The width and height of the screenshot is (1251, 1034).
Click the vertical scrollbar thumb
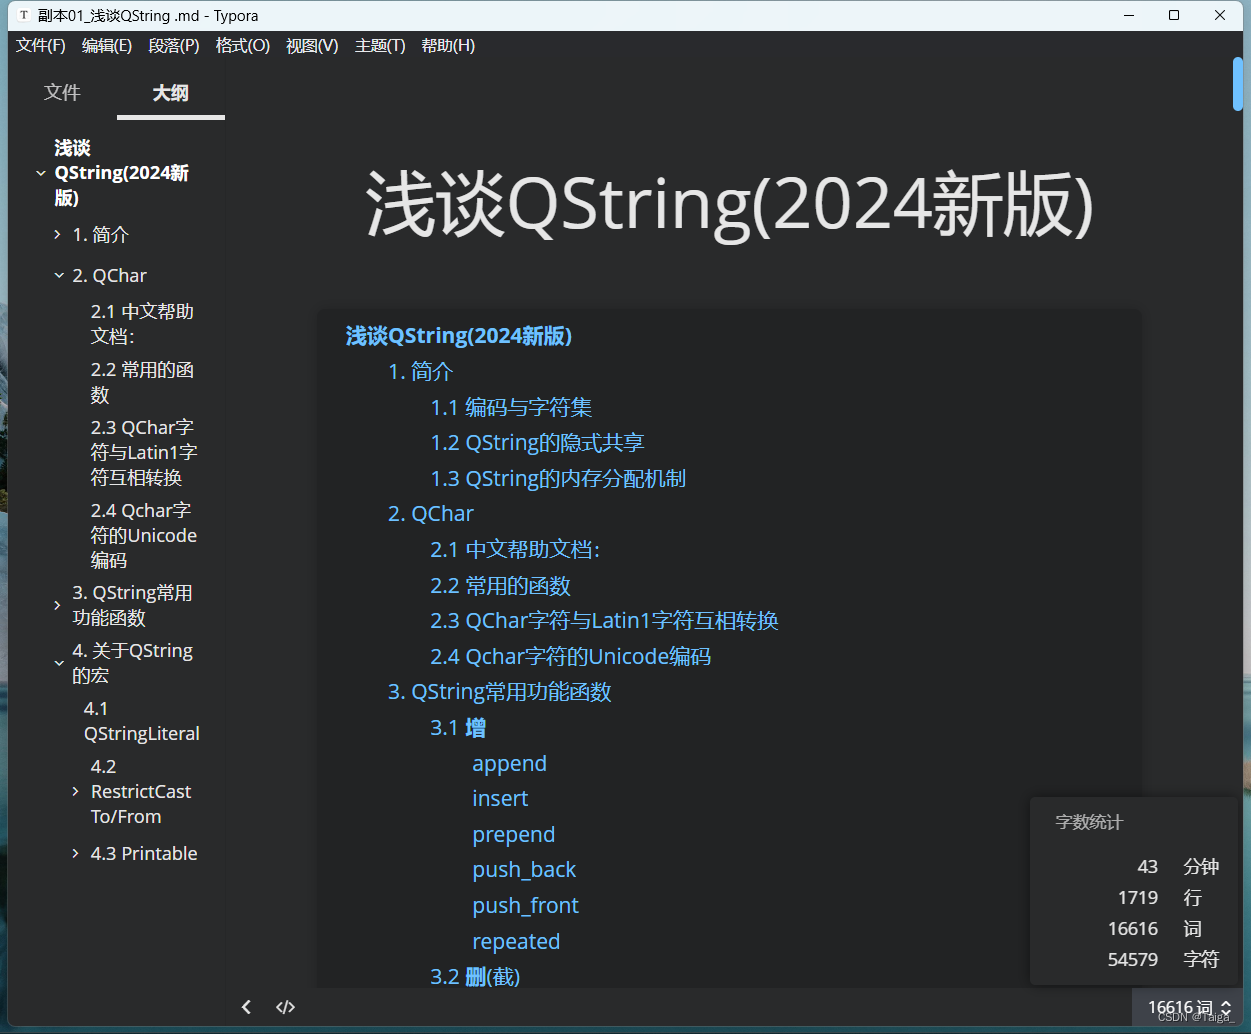click(1236, 84)
